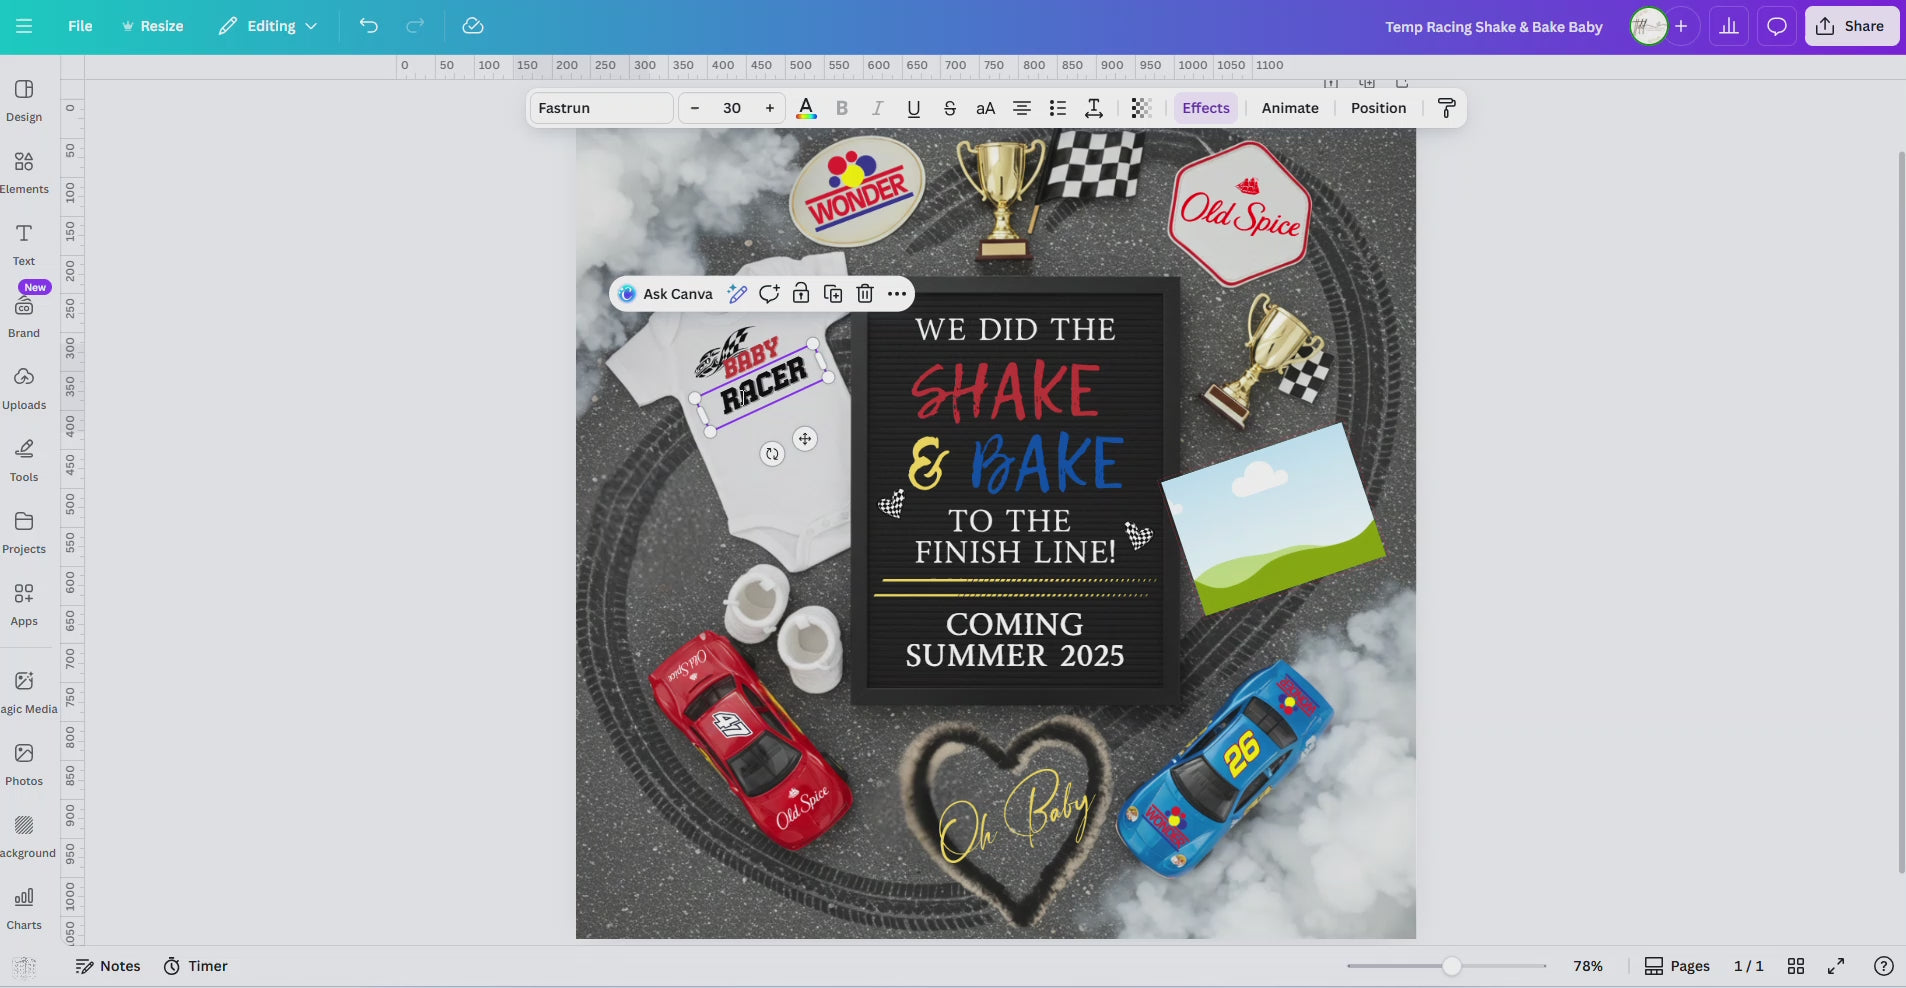Select the Text panel in the sidebar
This screenshot has height=988, width=1906.
(x=24, y=242)
